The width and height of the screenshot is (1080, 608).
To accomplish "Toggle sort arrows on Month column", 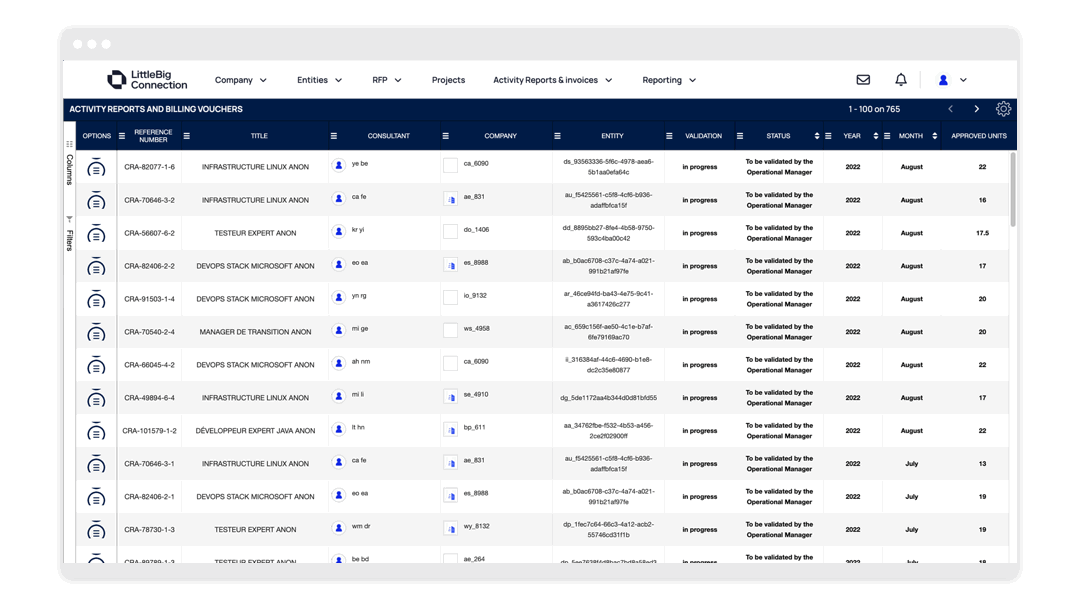I will tap(935, 136).
